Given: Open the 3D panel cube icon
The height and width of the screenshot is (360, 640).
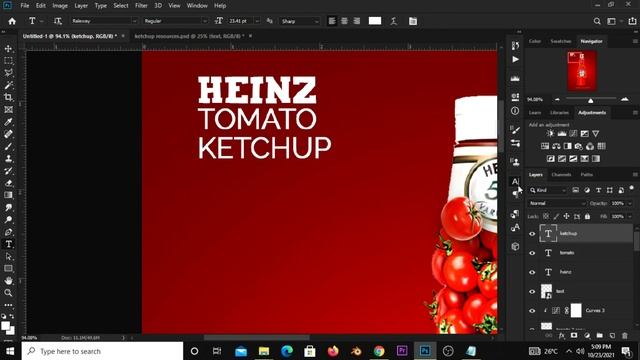Looking at the screenshot, I should click(x=515, y=246).
